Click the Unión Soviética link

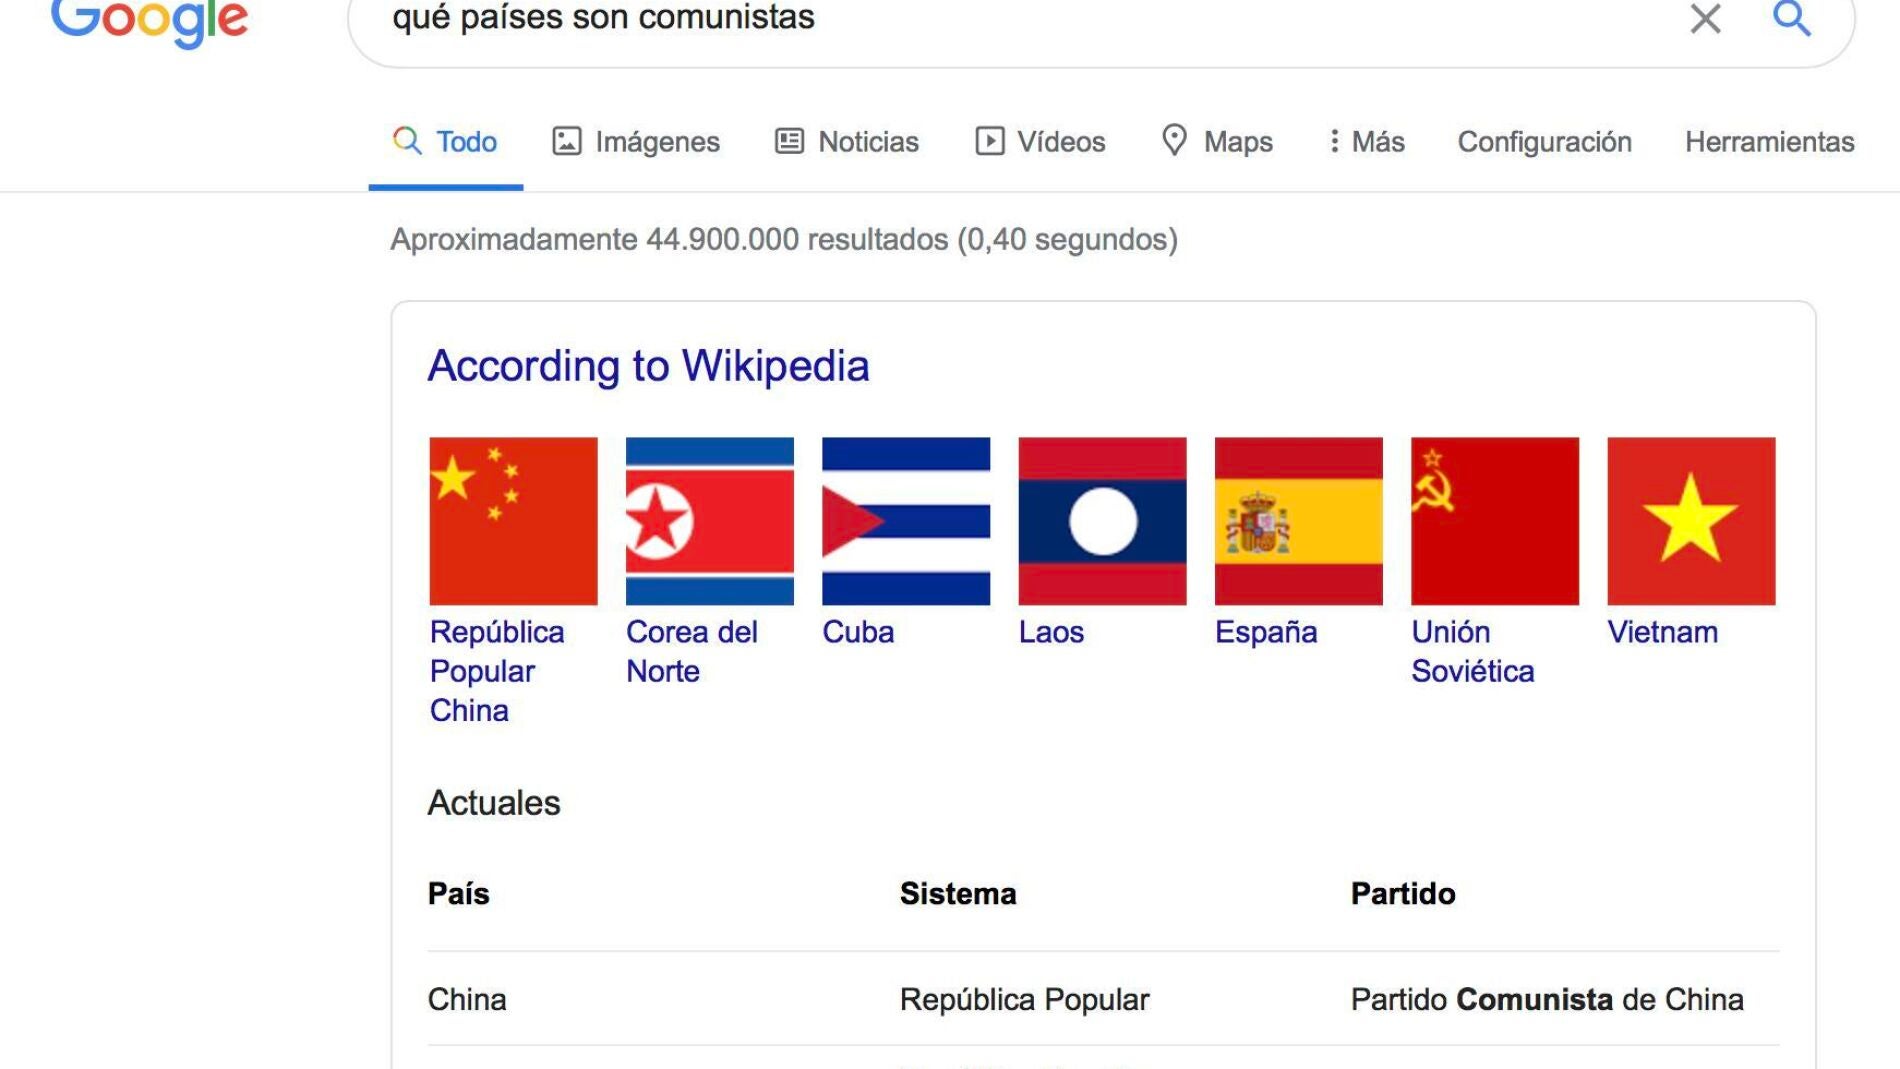tap(1472, 651)
